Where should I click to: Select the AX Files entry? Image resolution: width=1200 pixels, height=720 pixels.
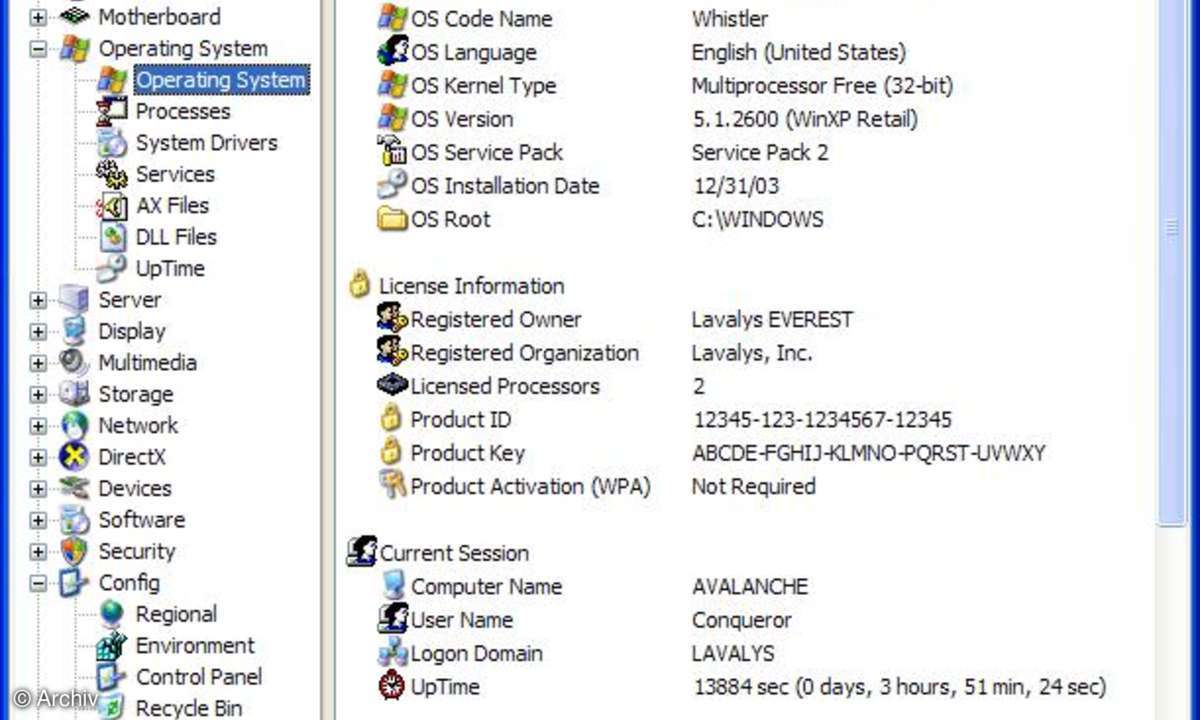[172, 206]
